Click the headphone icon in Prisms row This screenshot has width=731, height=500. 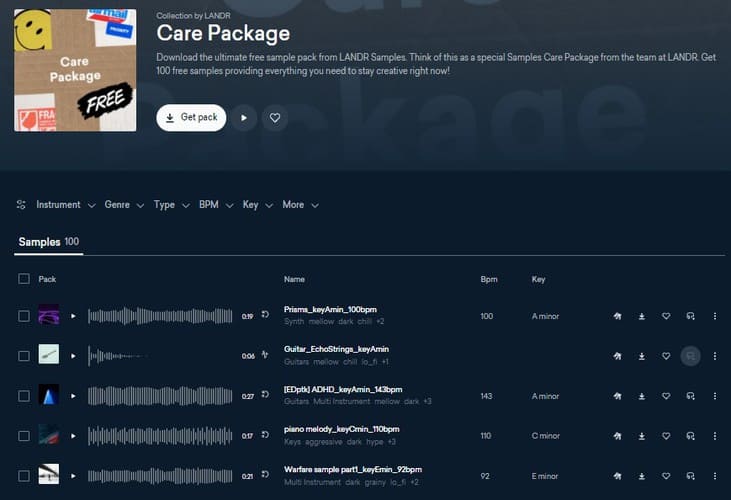coord(690,316)
